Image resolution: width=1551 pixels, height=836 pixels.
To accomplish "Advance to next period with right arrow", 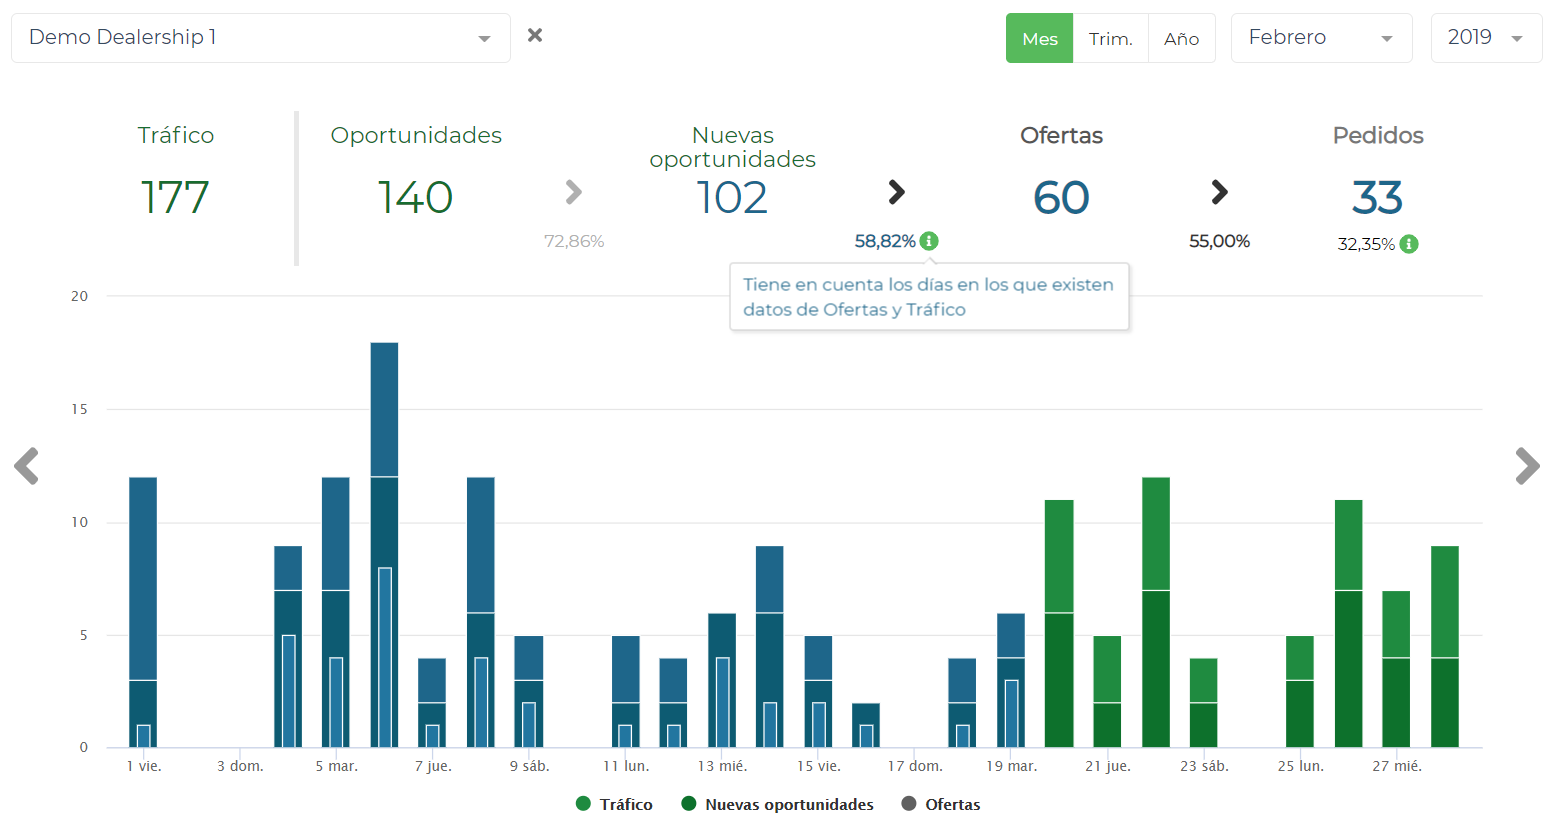I will click(x=1527, y=466).
